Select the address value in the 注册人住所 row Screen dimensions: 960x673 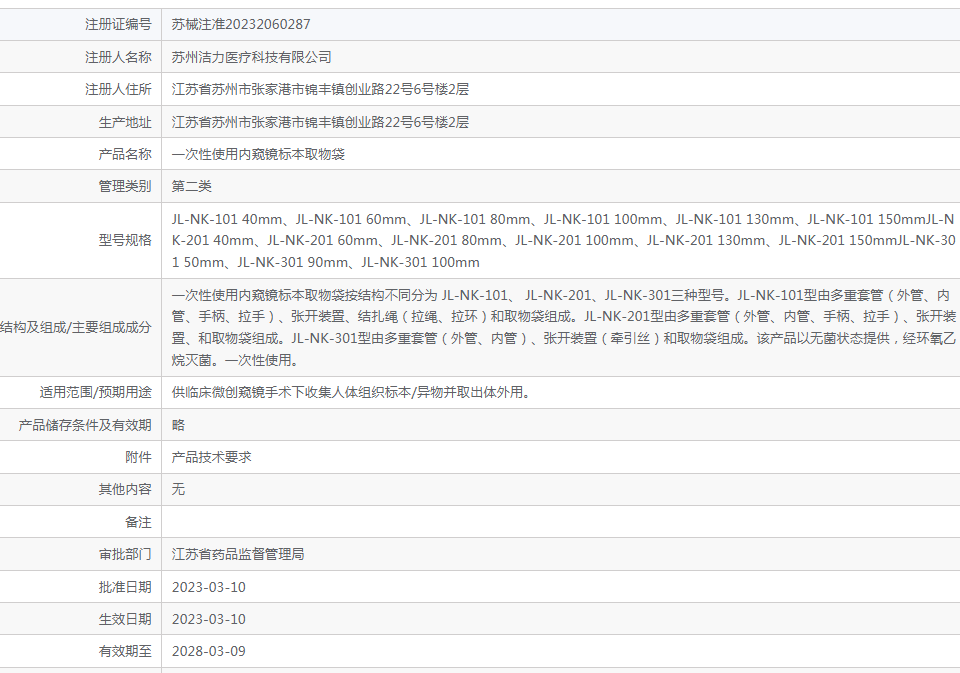pos(320,89)
